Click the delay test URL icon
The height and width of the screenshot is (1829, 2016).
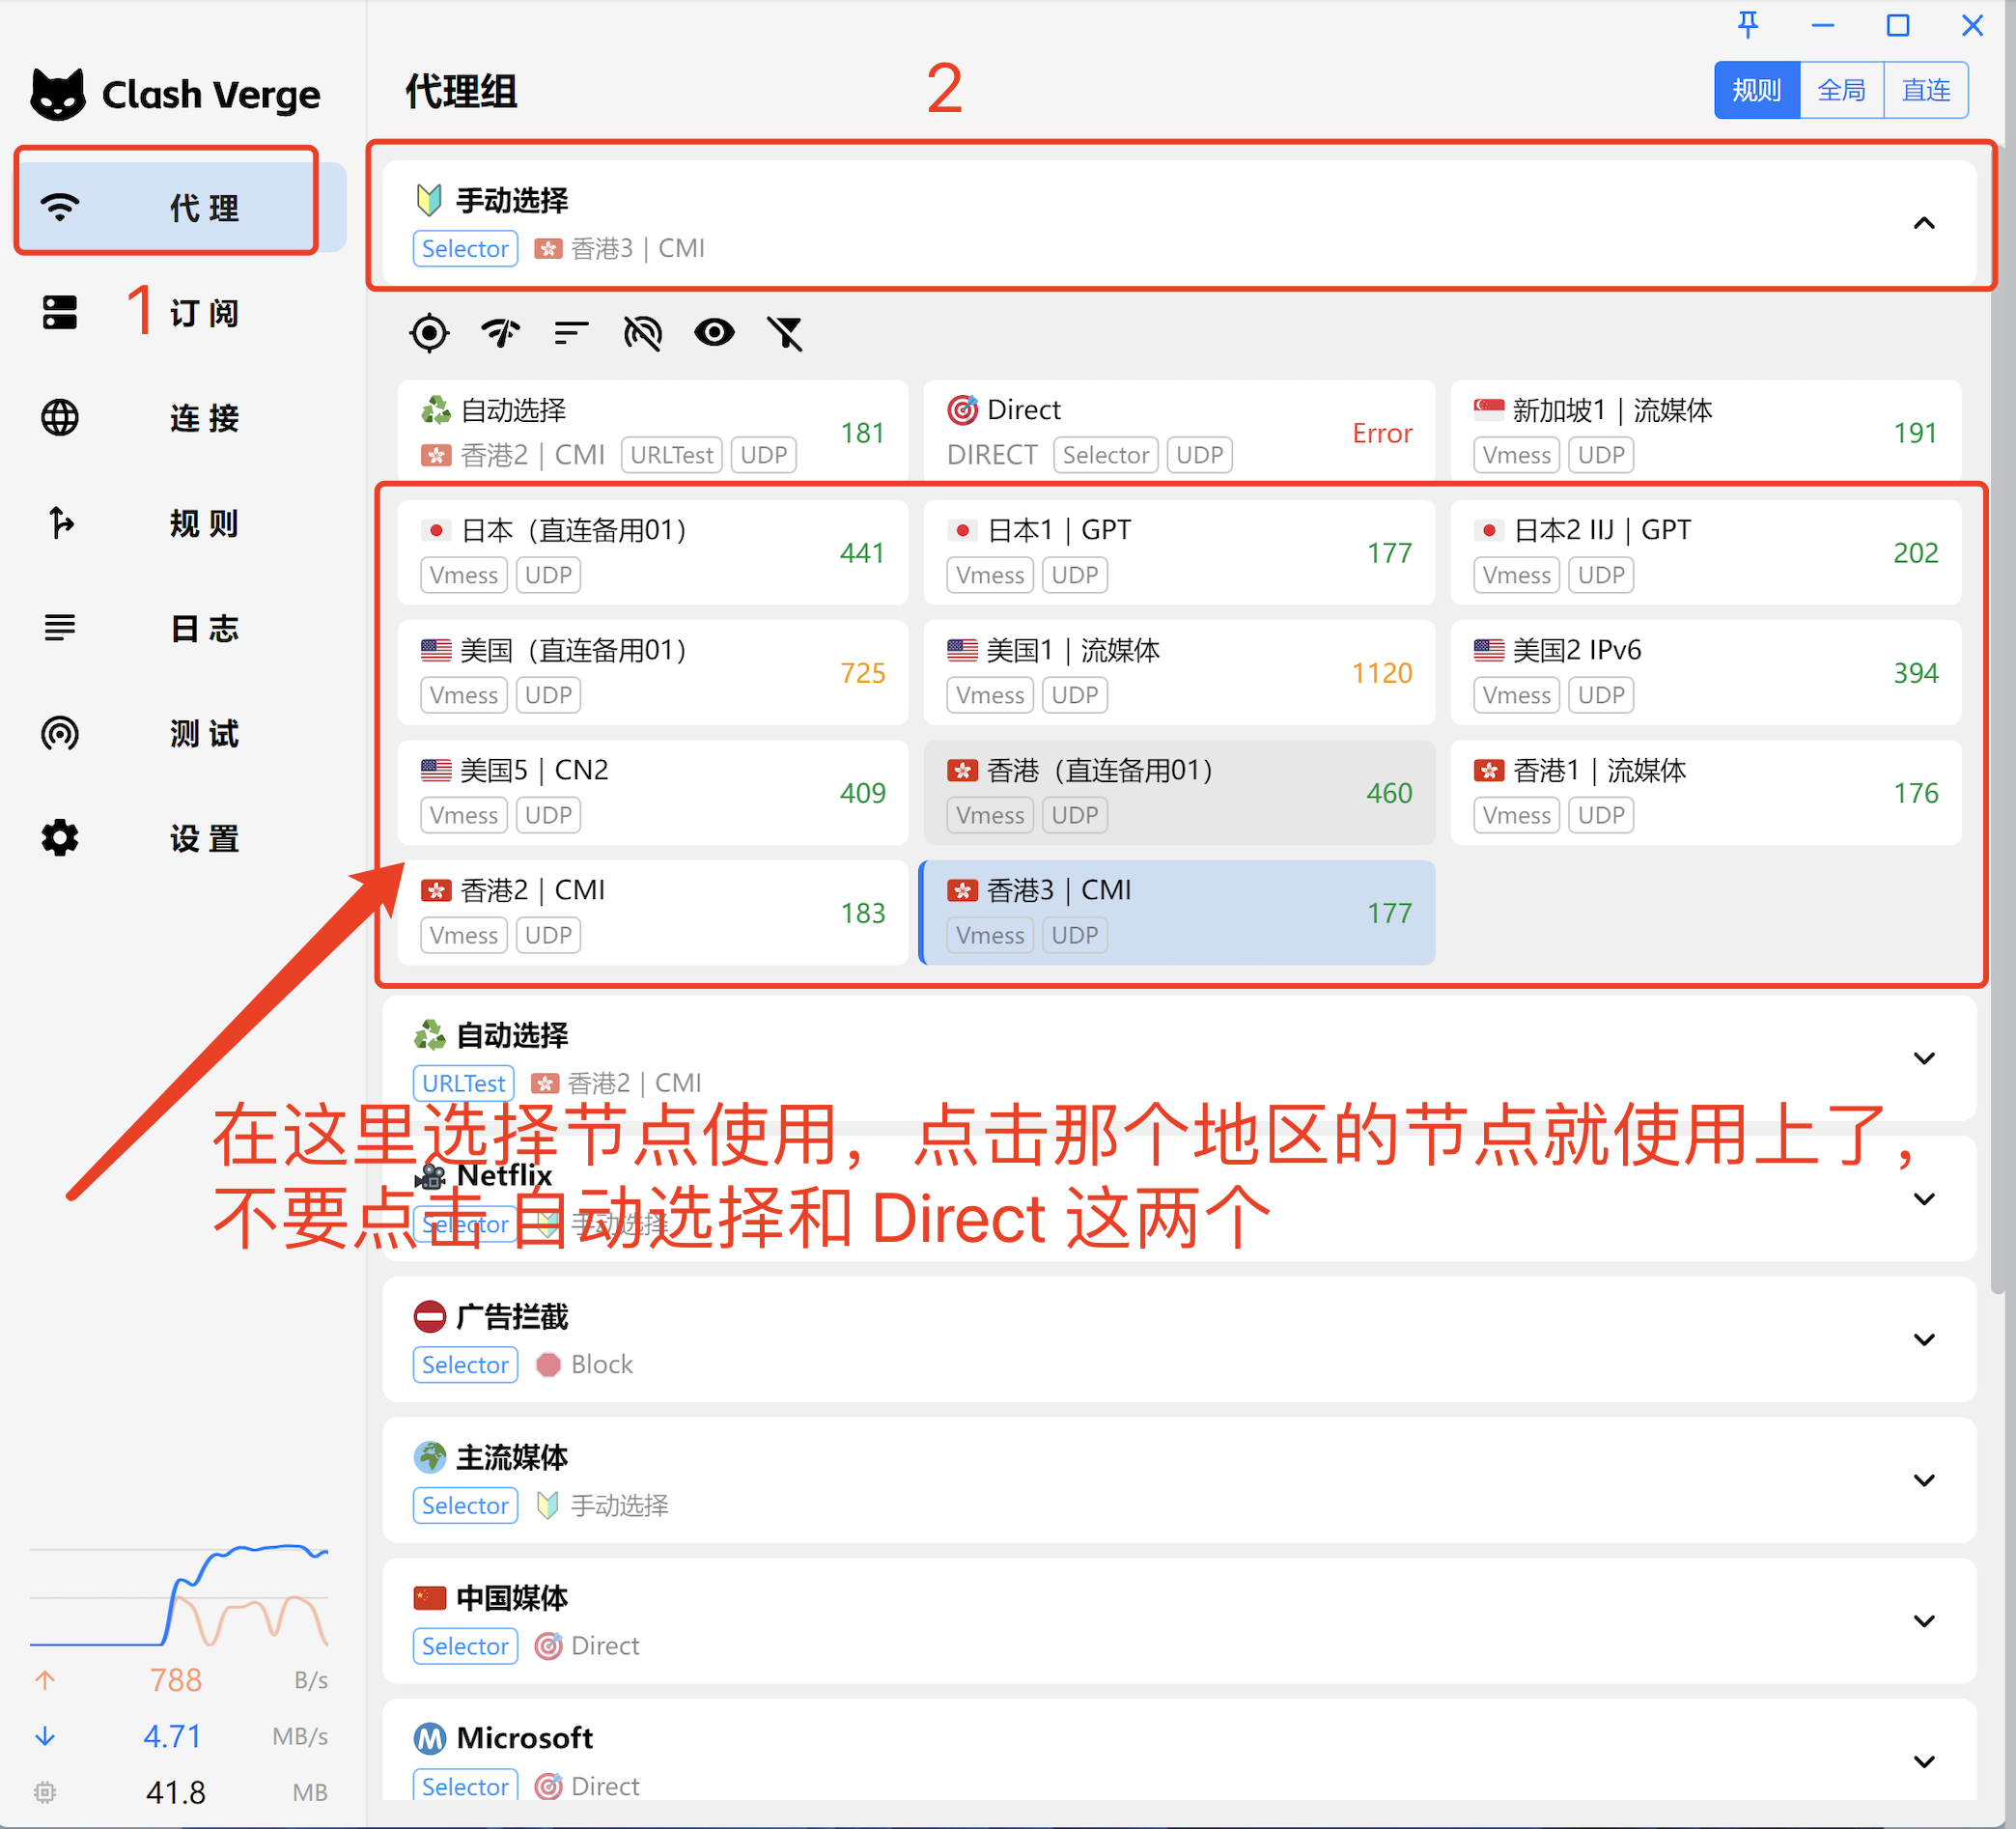[x=642, y=333]
